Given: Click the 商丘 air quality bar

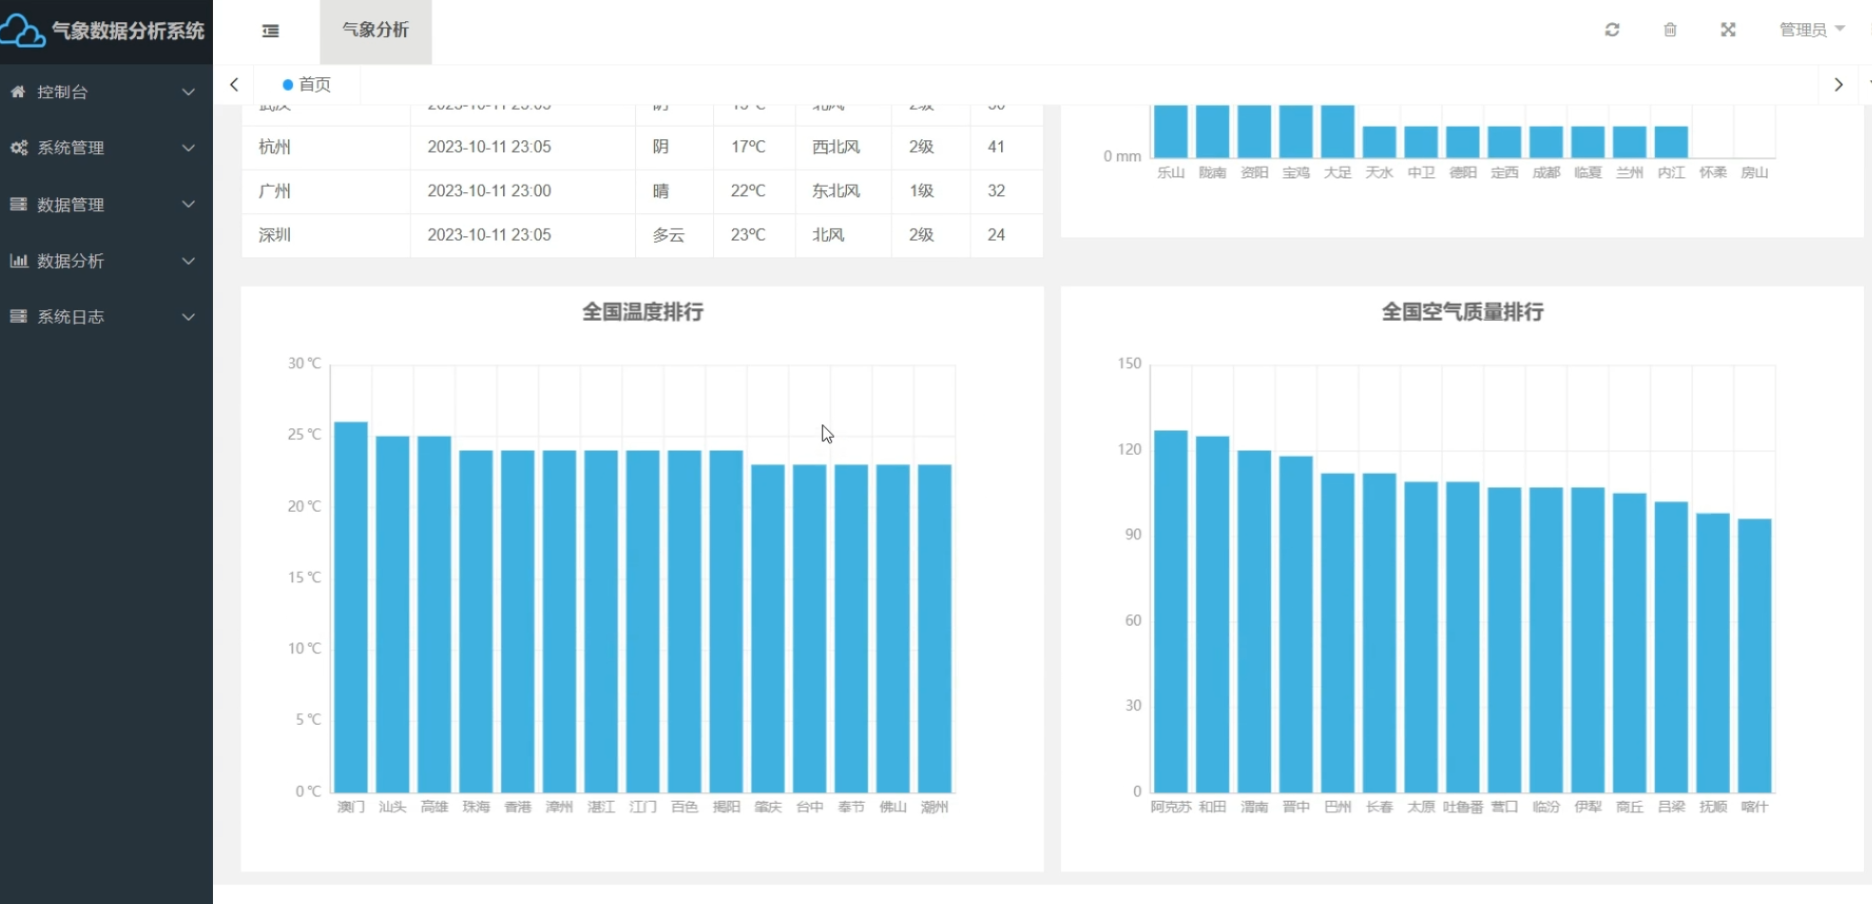Looking at the screenshot, I should 1630,643.
